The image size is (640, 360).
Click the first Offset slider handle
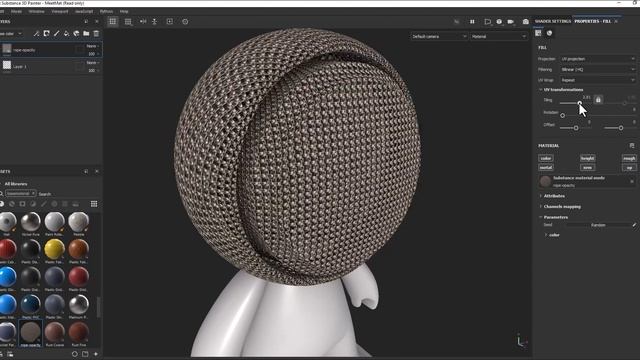pyautogui.click(x=576, y=128)
